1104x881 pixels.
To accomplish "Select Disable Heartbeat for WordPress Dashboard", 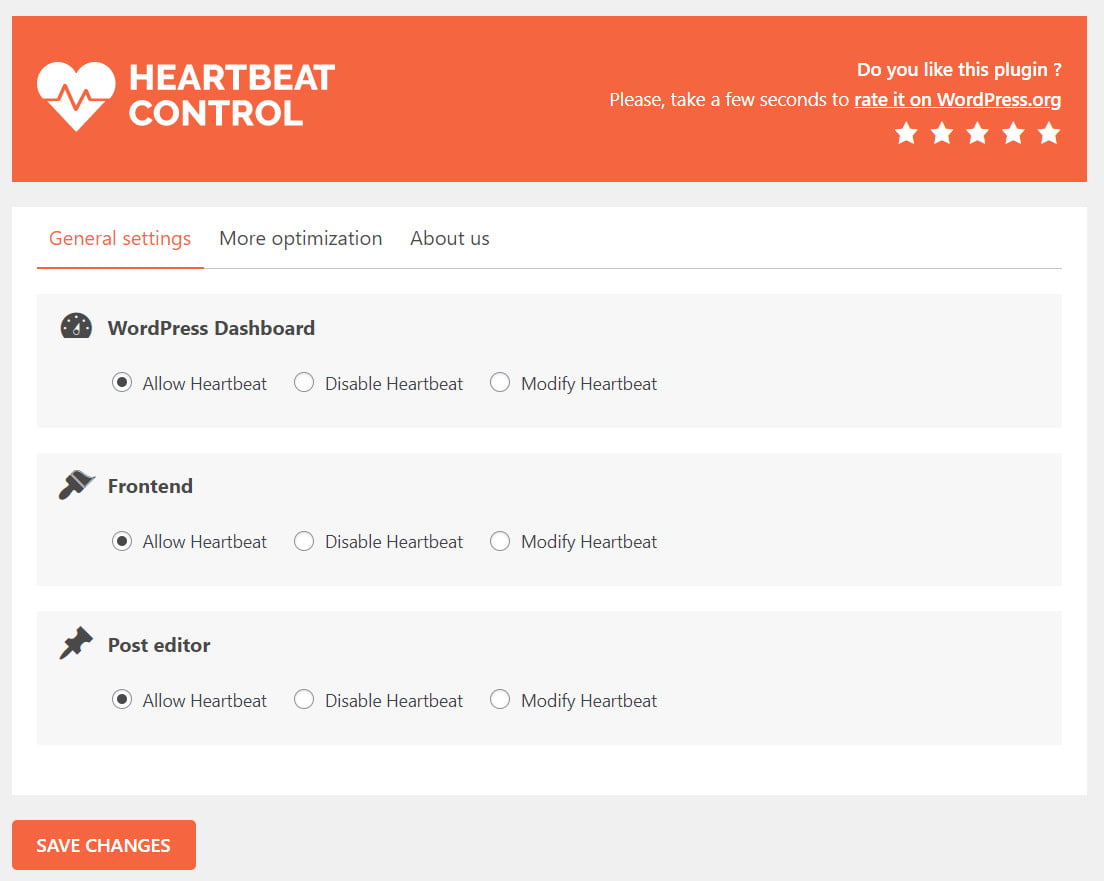I will click(304, 382).
